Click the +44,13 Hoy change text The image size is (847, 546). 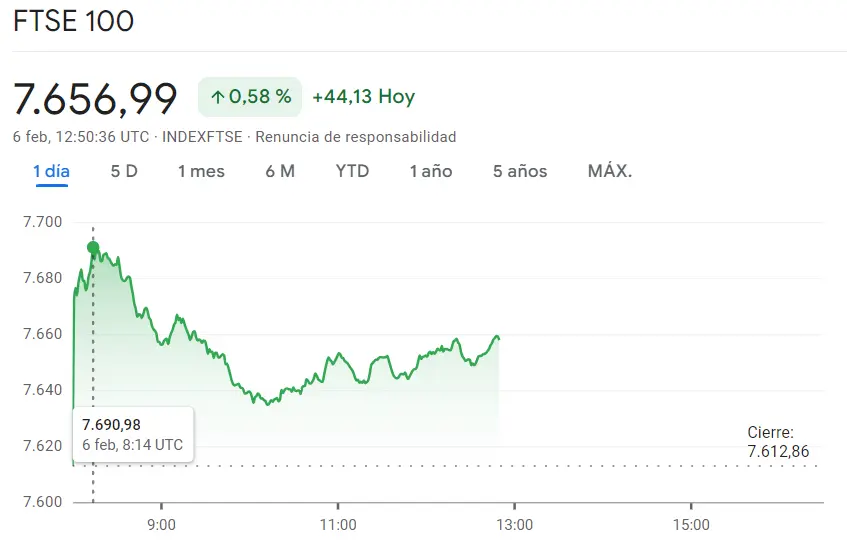[363, 97]
